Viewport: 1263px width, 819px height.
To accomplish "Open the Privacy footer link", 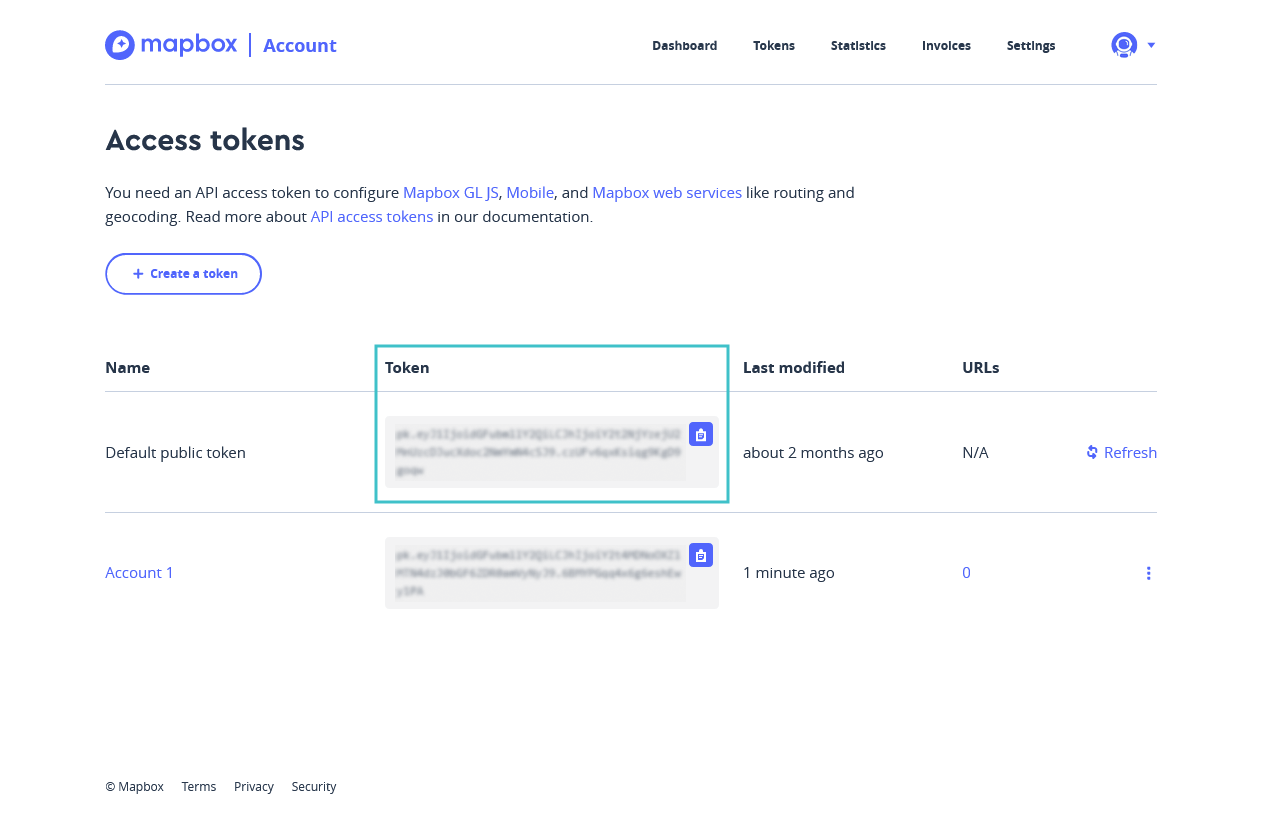I will pos(253,786).
